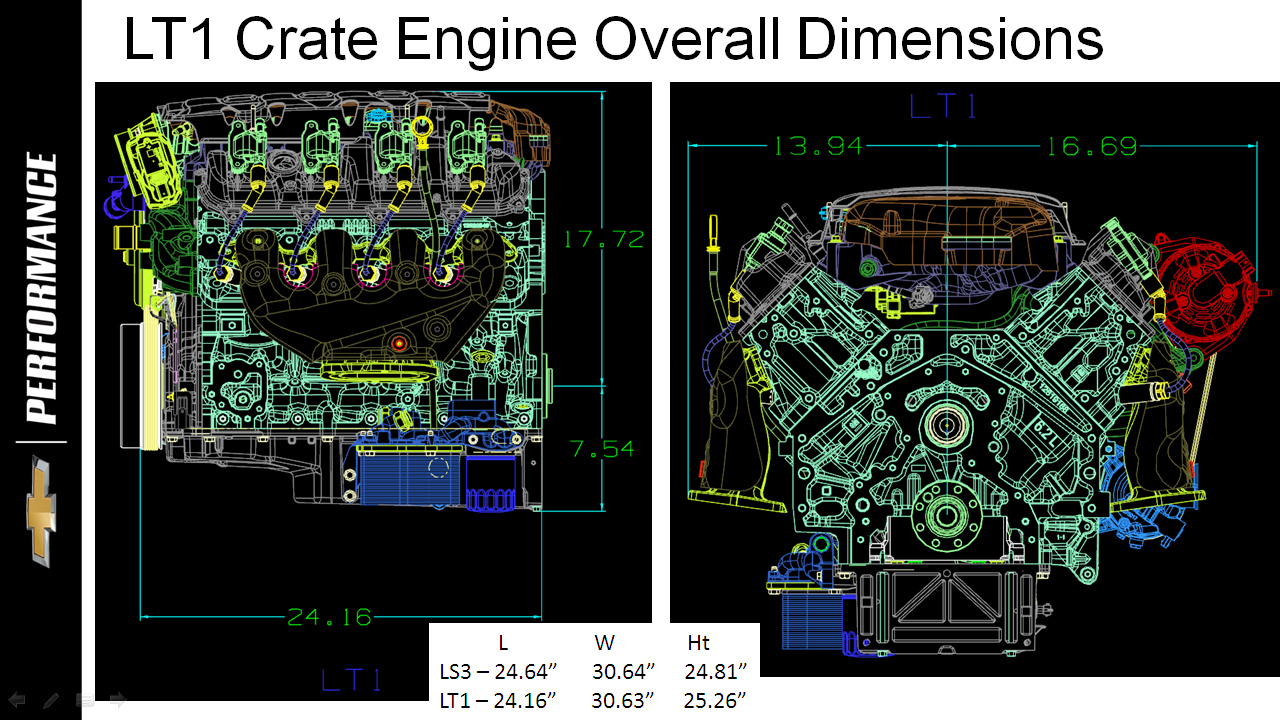The height and width of the screenshot is (720, 1280).
Task: Click the 16.69 width dimension label
Action: pos(1091,147)
